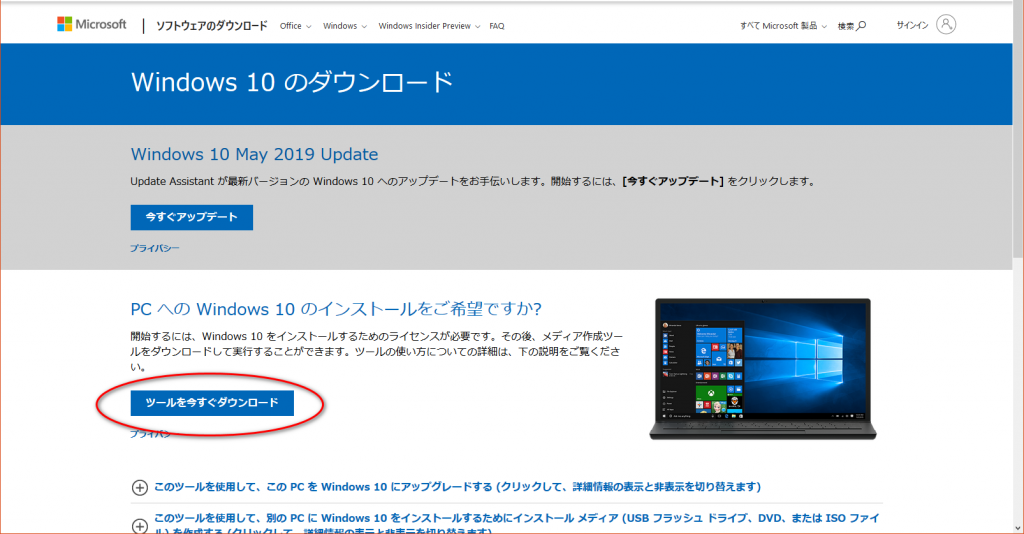The image size is (1024, 534).
Task: Click the Microsoft logo
Action: tap(92, 25)
